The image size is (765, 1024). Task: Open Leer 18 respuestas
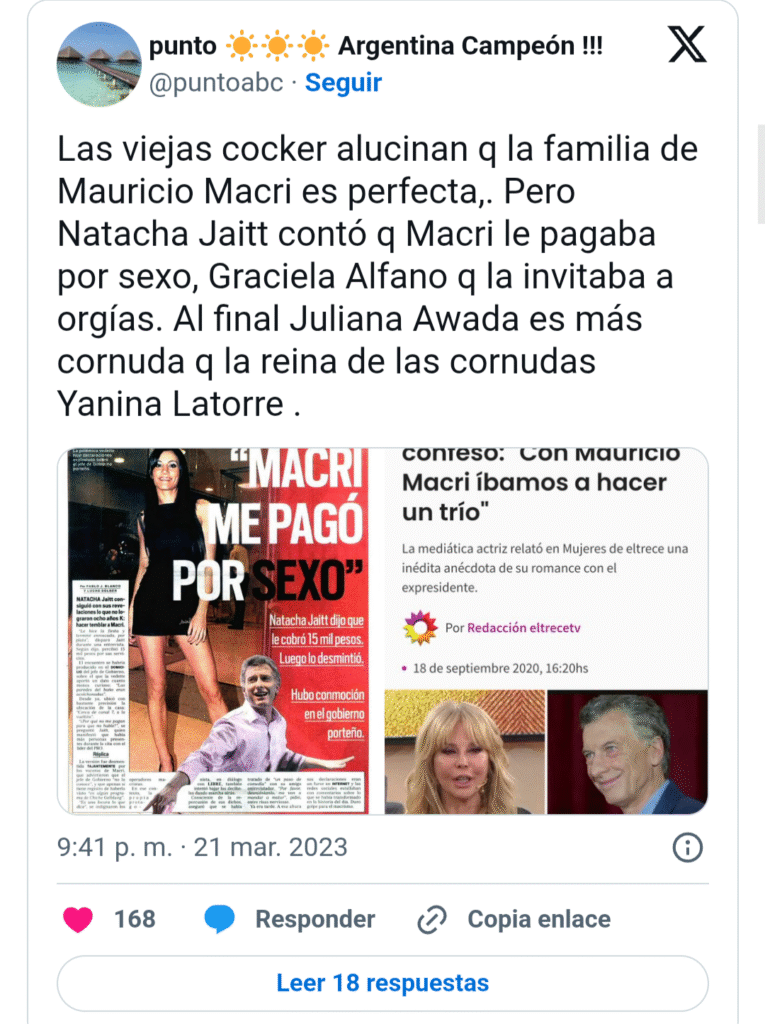pos(383,984)
